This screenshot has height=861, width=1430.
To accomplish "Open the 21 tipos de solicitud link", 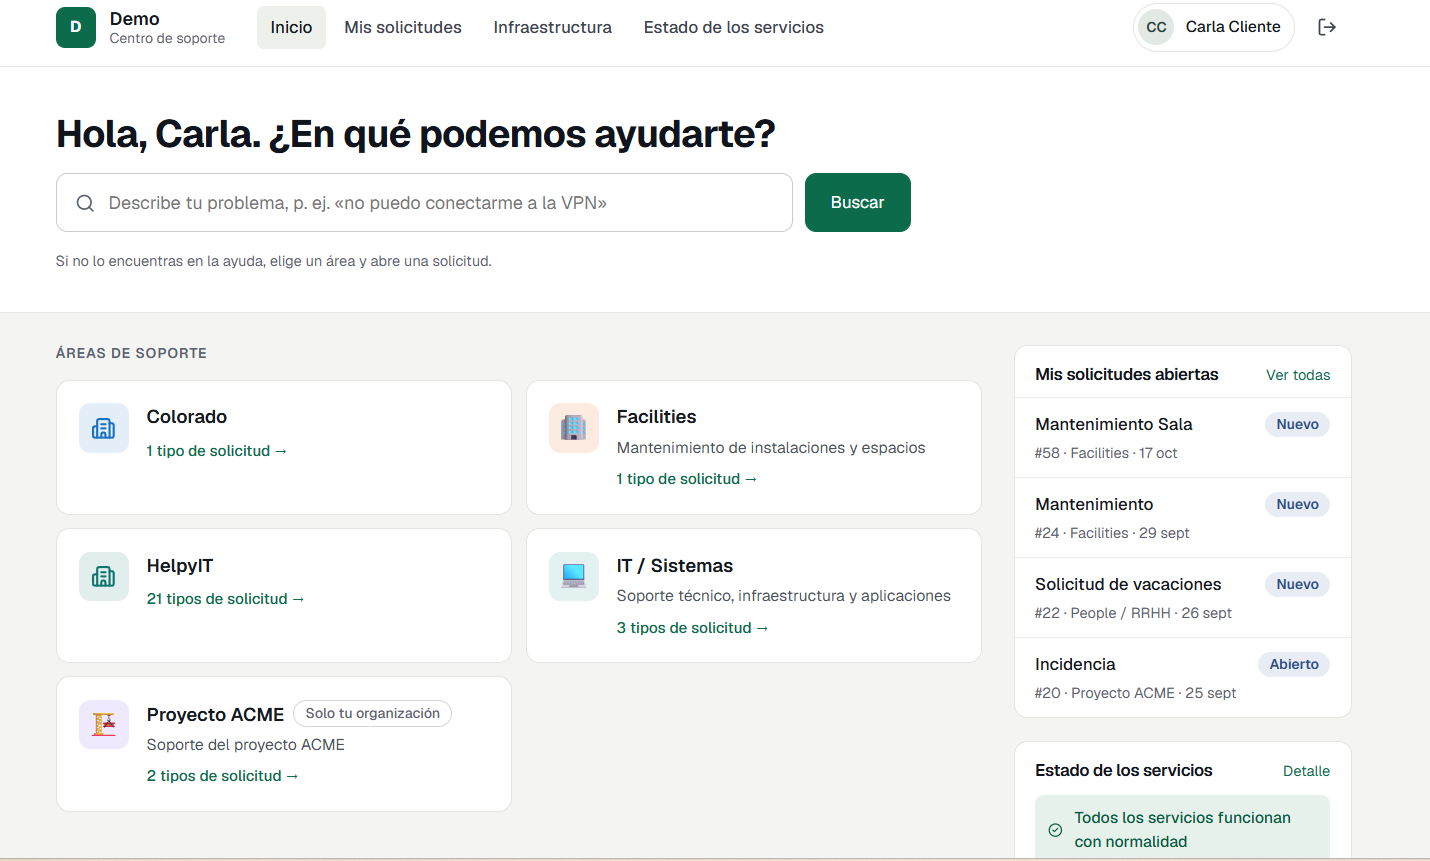I will point(225,599).
